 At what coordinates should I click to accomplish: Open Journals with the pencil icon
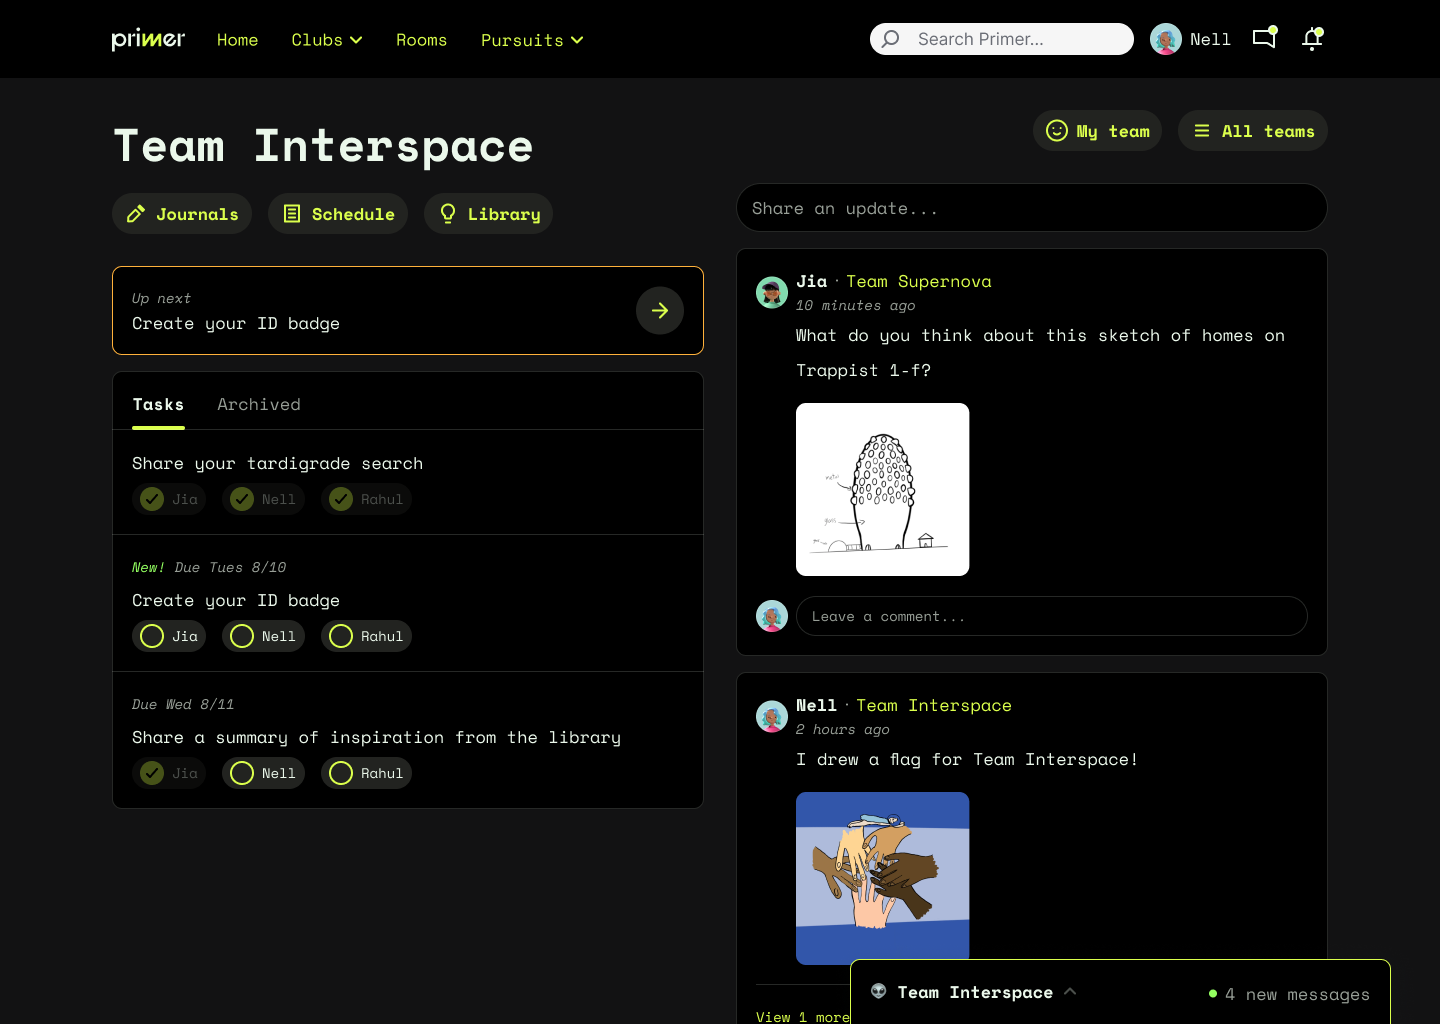182,214
